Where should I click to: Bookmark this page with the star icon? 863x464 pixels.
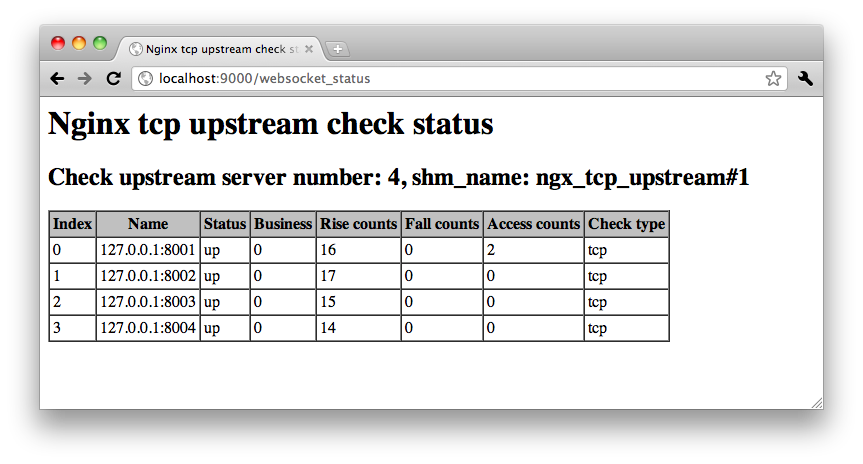click(773, 79)
